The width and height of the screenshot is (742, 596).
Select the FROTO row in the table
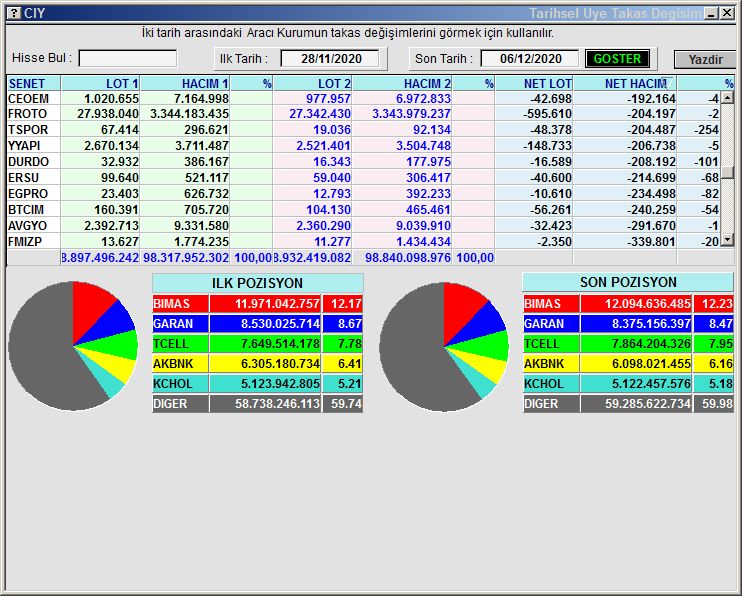[28, 114]
